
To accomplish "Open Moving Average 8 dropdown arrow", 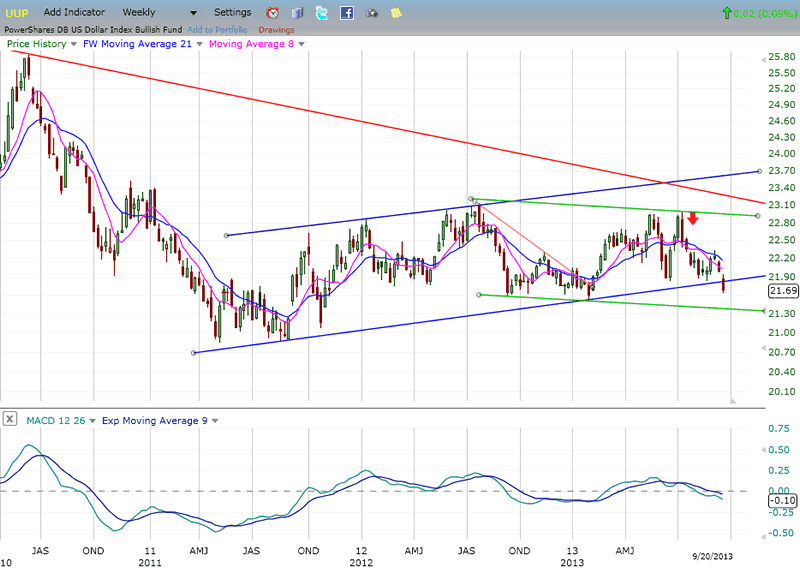I will click(301, 44).
